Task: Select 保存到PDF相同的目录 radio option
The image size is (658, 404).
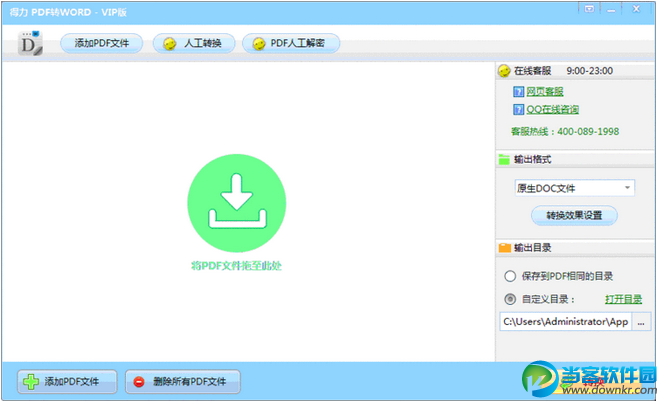Action: coord(510,276)
